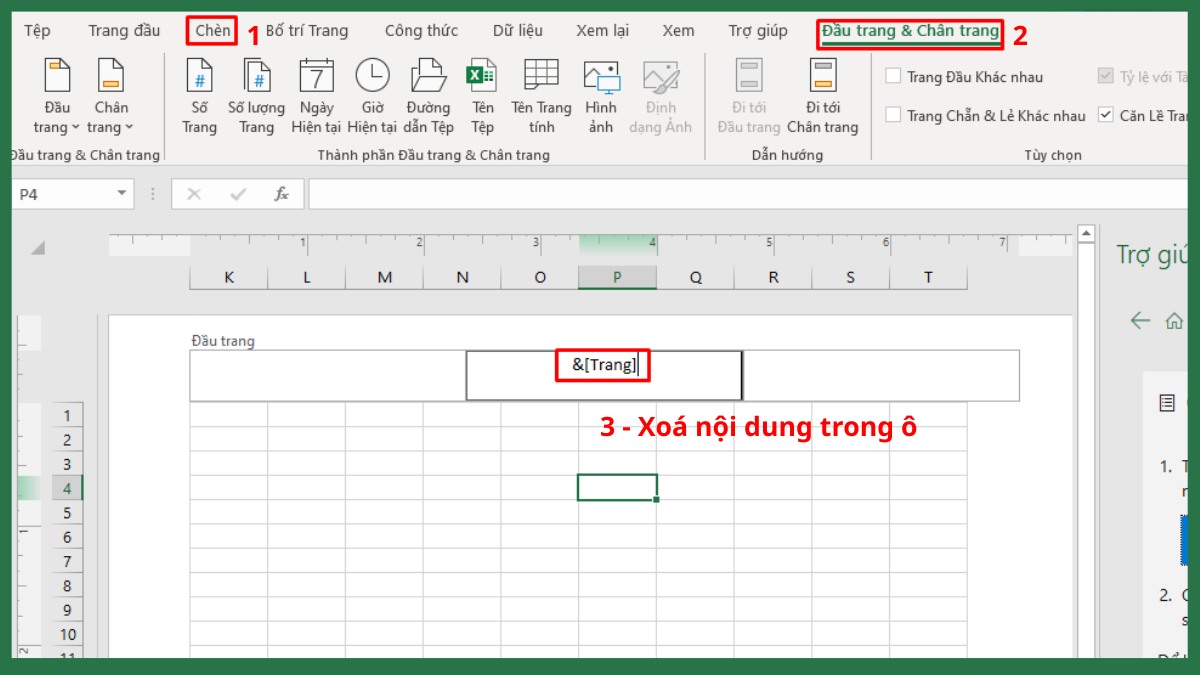Enable Trang Chẵn & Lẻ Khác nhau option
1200x675 pixels.
[x=892, y=115]
